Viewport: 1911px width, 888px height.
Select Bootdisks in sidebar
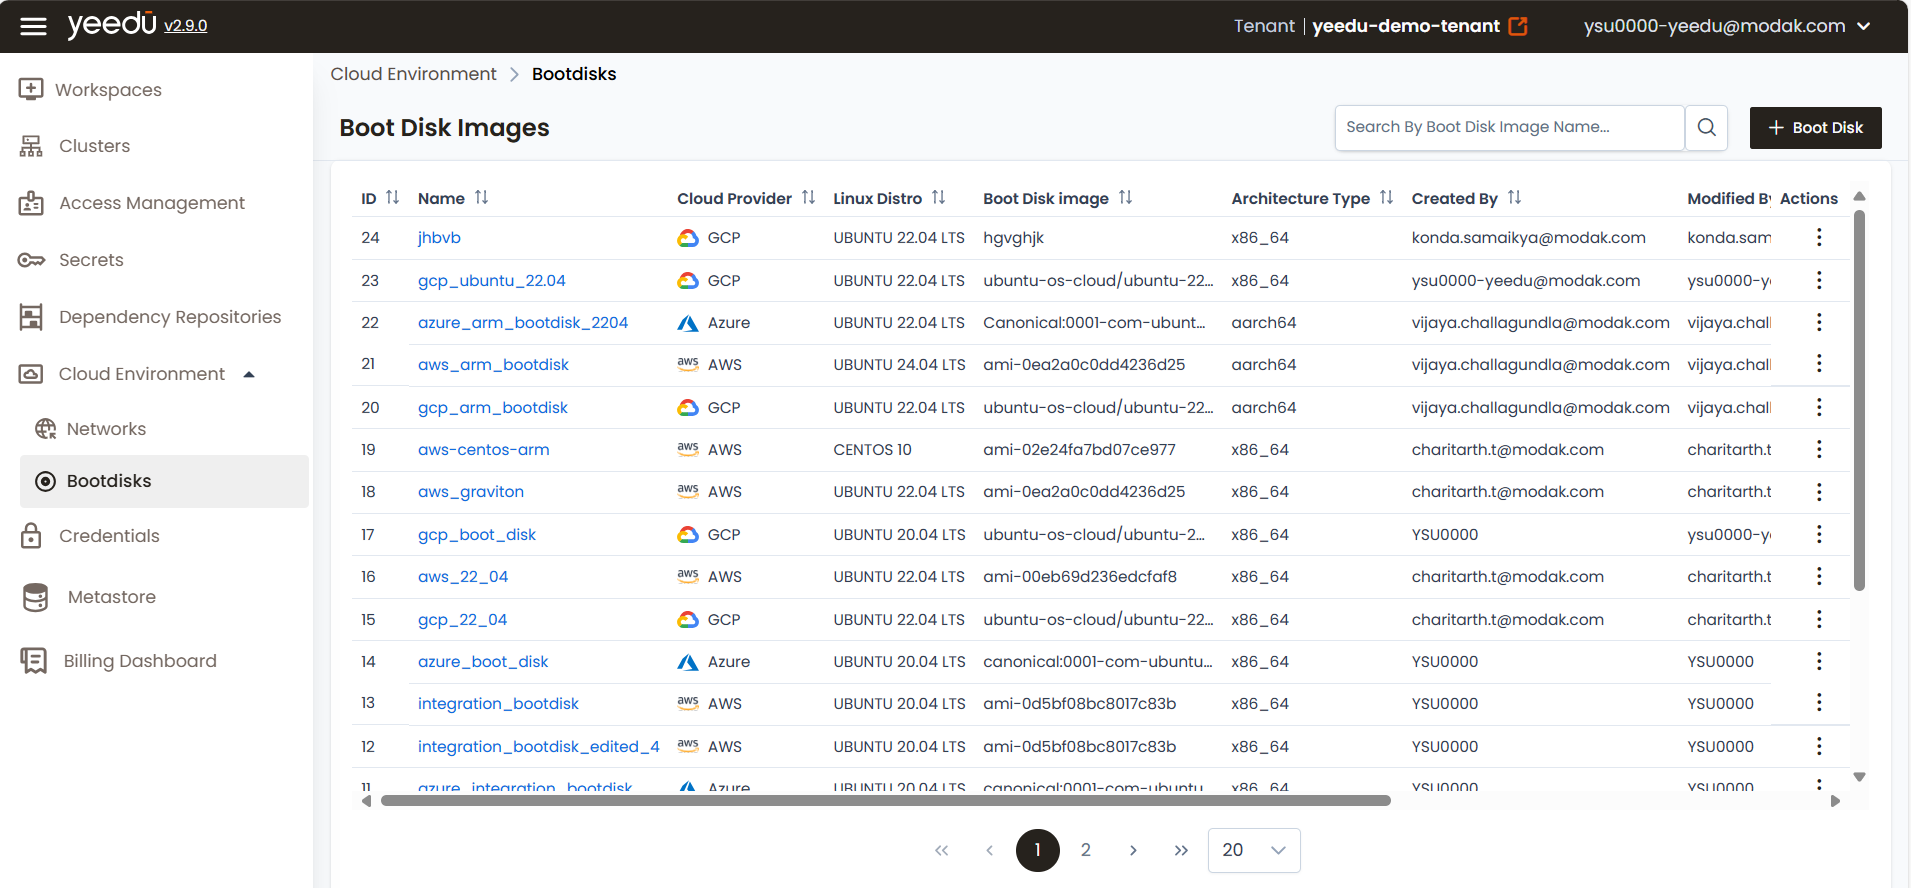(164, 481)
